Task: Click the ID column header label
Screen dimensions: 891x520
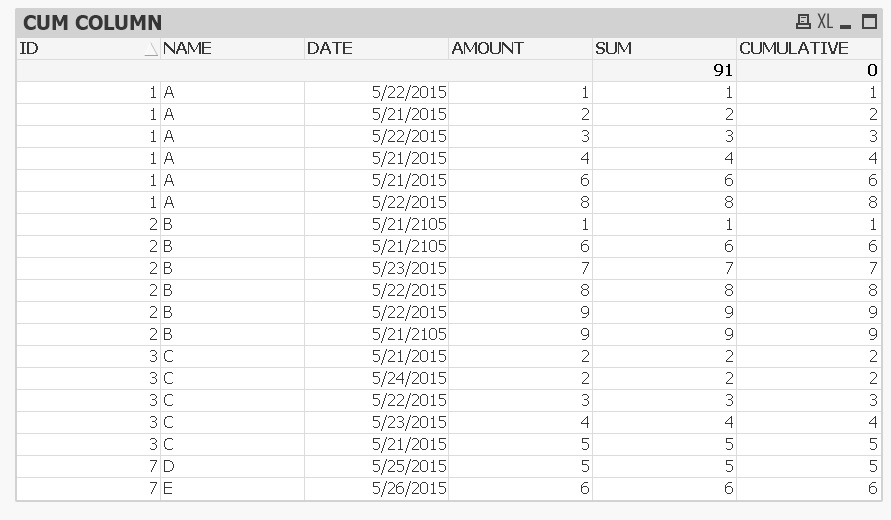Action: click(x=29, y=48)
